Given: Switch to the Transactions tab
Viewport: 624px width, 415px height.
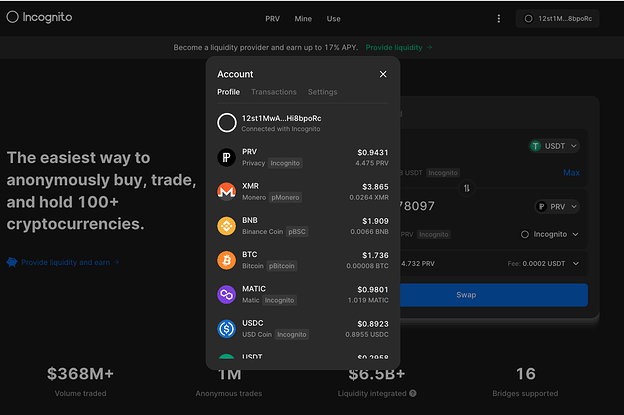Looking at the screenshot, I should tap(273, 92).
